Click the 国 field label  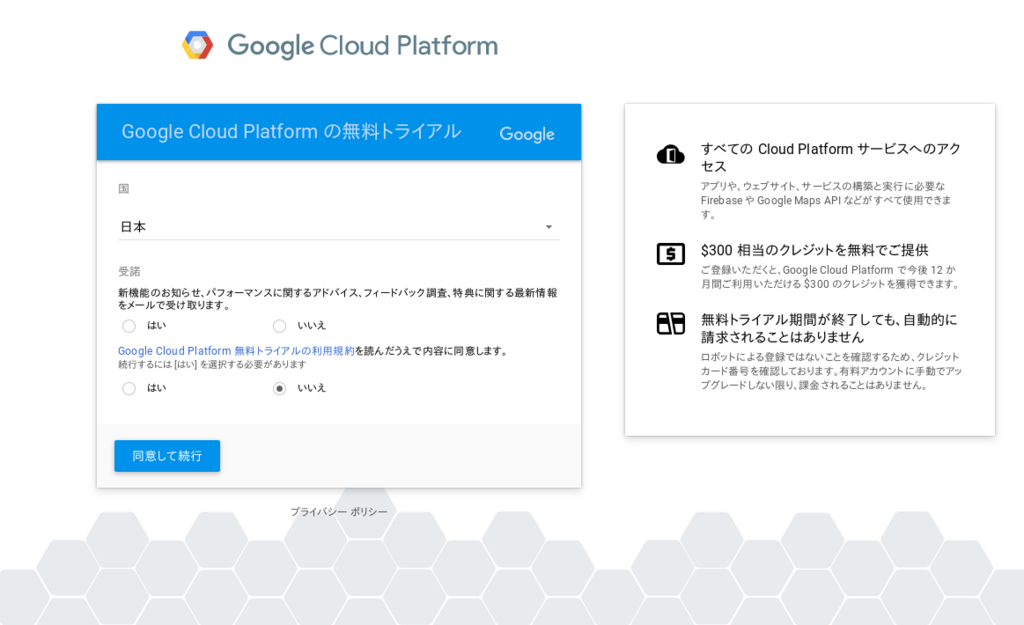click(123, 189)
